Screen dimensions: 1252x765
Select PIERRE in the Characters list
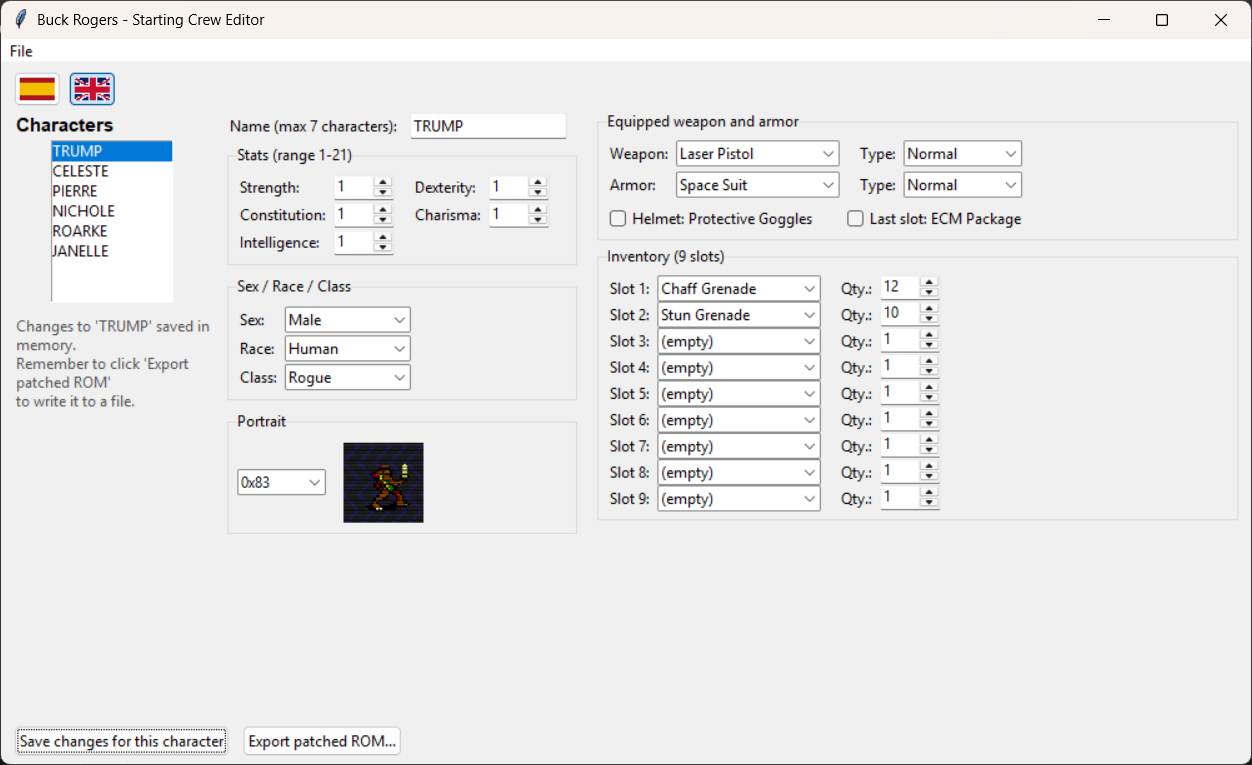coord(112,191)
